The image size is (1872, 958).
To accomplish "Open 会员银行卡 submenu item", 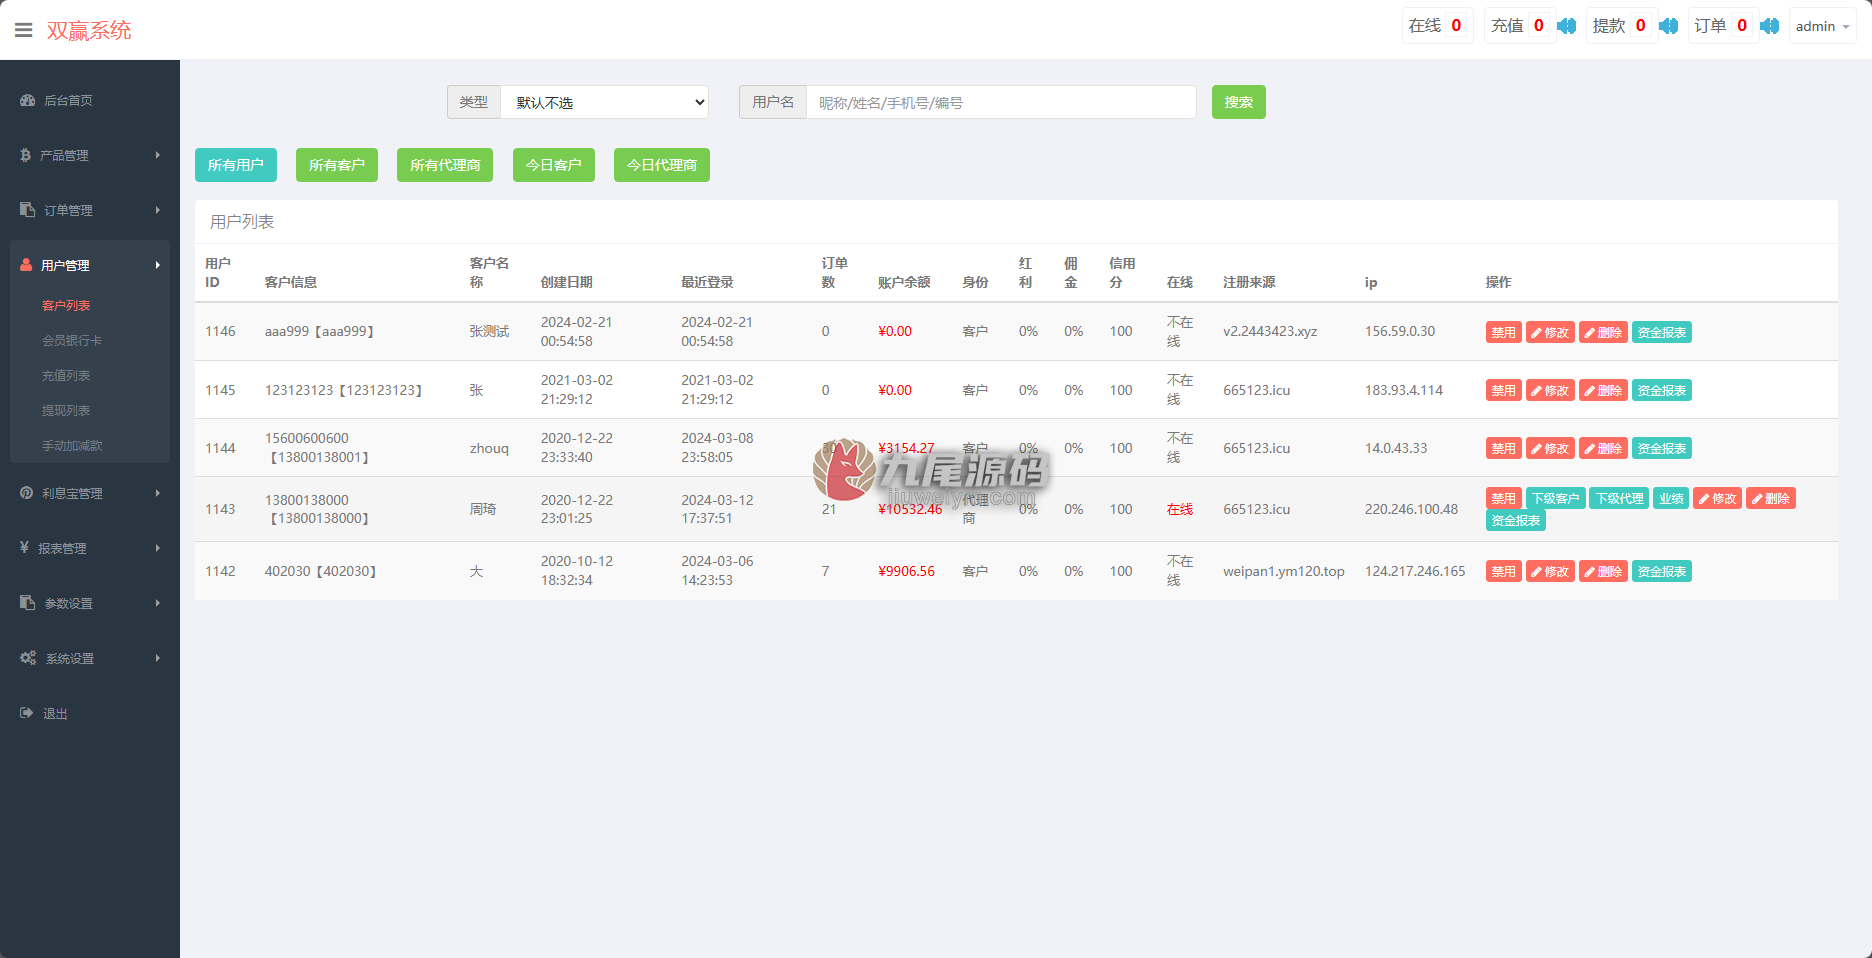I will point(72,340).
